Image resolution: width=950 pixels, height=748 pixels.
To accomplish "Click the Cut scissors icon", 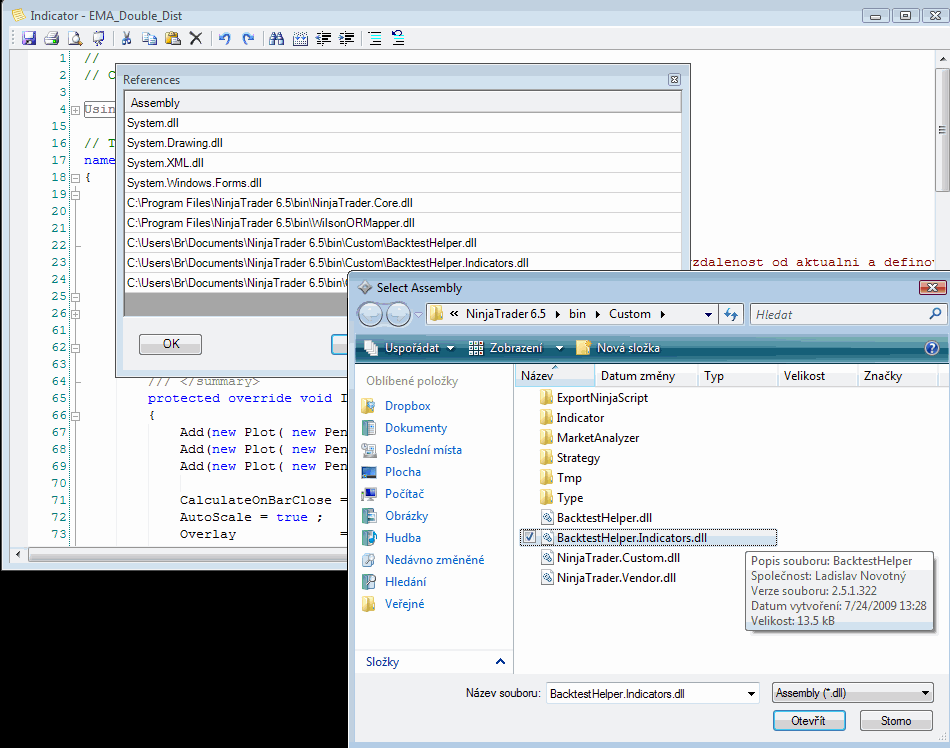I will (x=127, y=38).
